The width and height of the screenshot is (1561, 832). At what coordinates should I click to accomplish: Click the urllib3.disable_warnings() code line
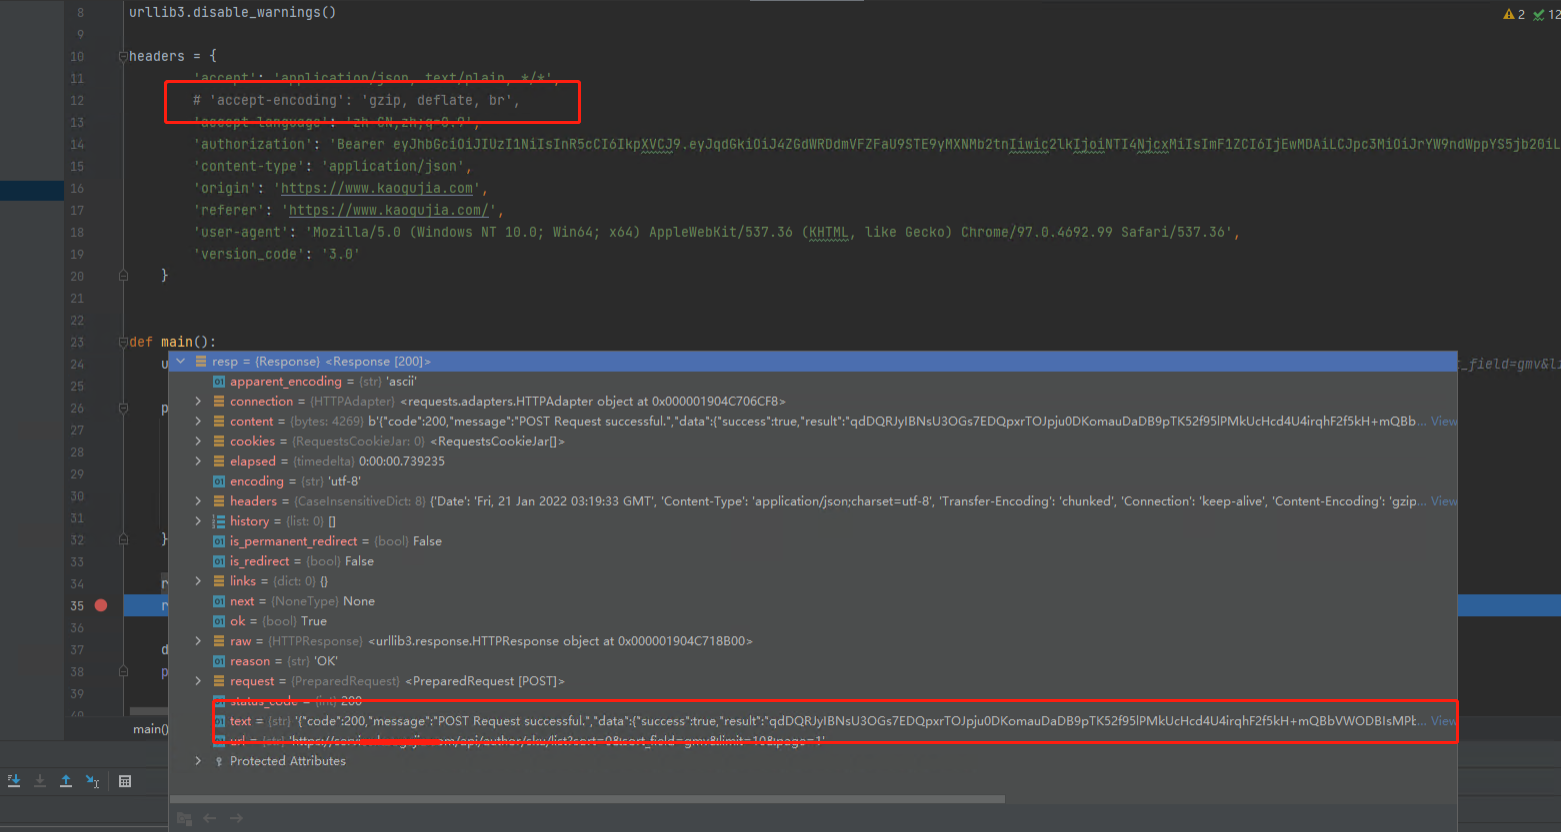232,12
